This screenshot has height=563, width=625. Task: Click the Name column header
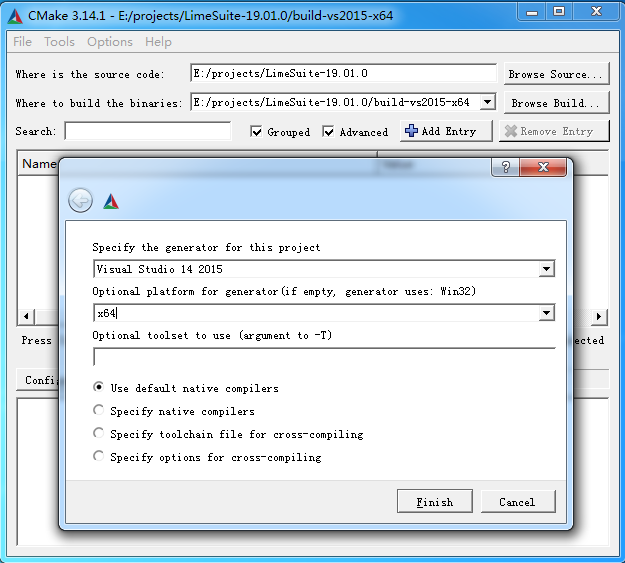pos(39,163)
